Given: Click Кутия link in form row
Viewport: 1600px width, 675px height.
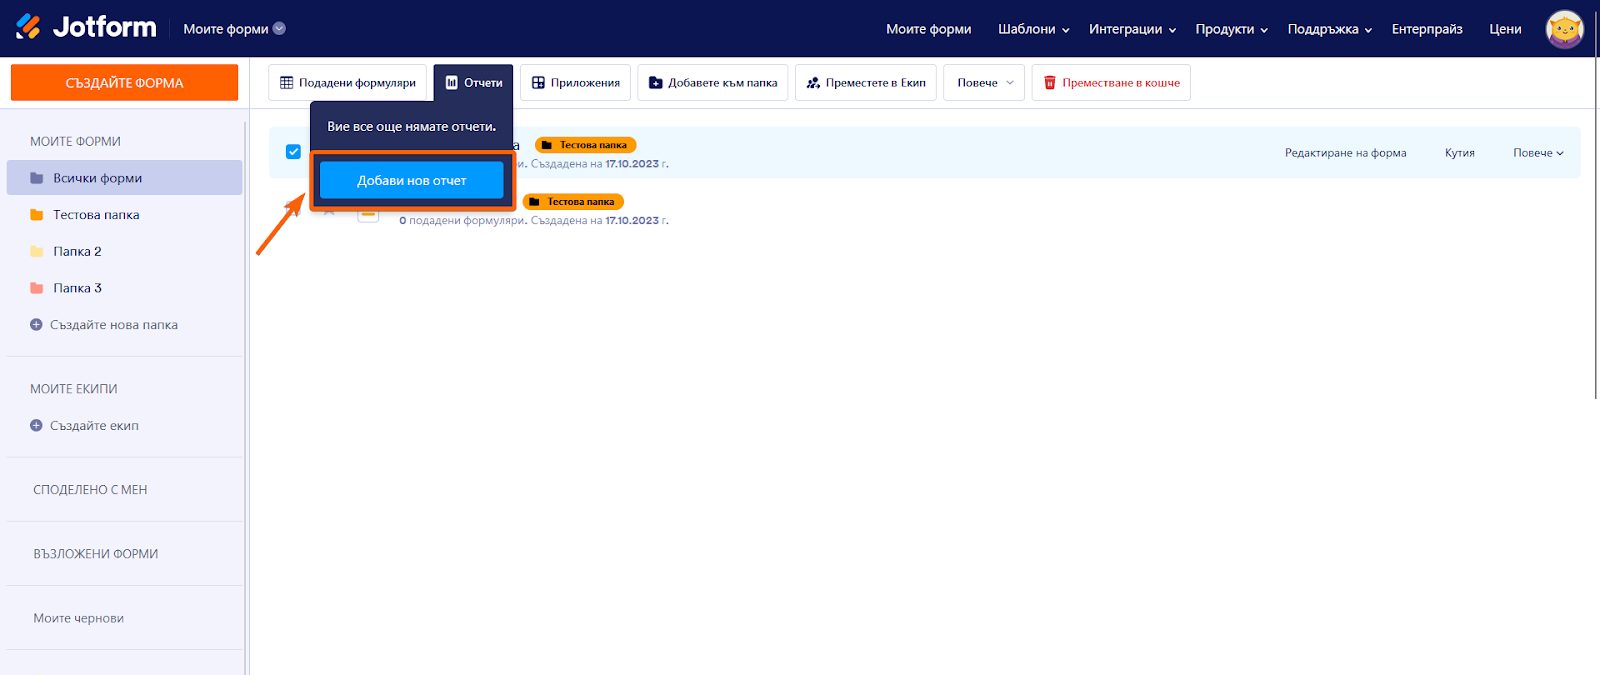Looking at the screenshot, I should (x=1460, y=153).
